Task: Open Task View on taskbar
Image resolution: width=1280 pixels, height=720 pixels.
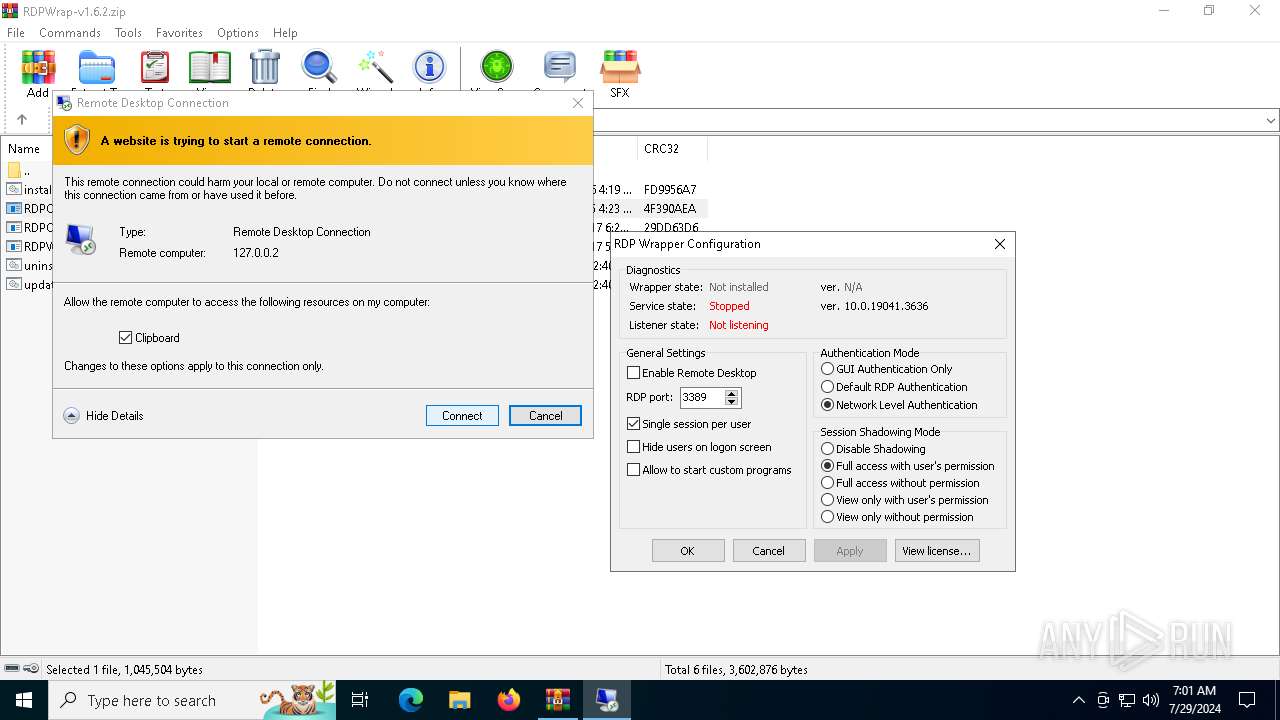Action: pyautogui.click(x=360, y=700)
